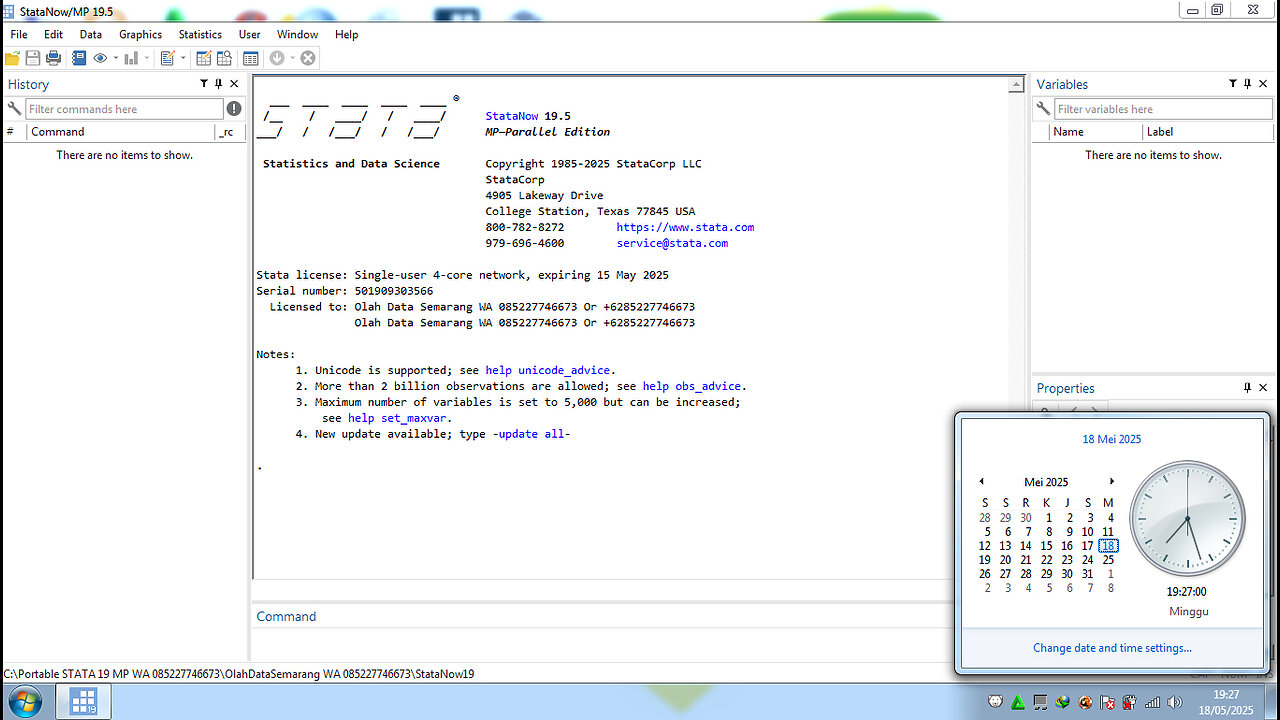Image resolution: width=1280 pixels, height=720 pixels.
Task: Open the Variables Manager toolbar icon
Action: pos(250,58)
